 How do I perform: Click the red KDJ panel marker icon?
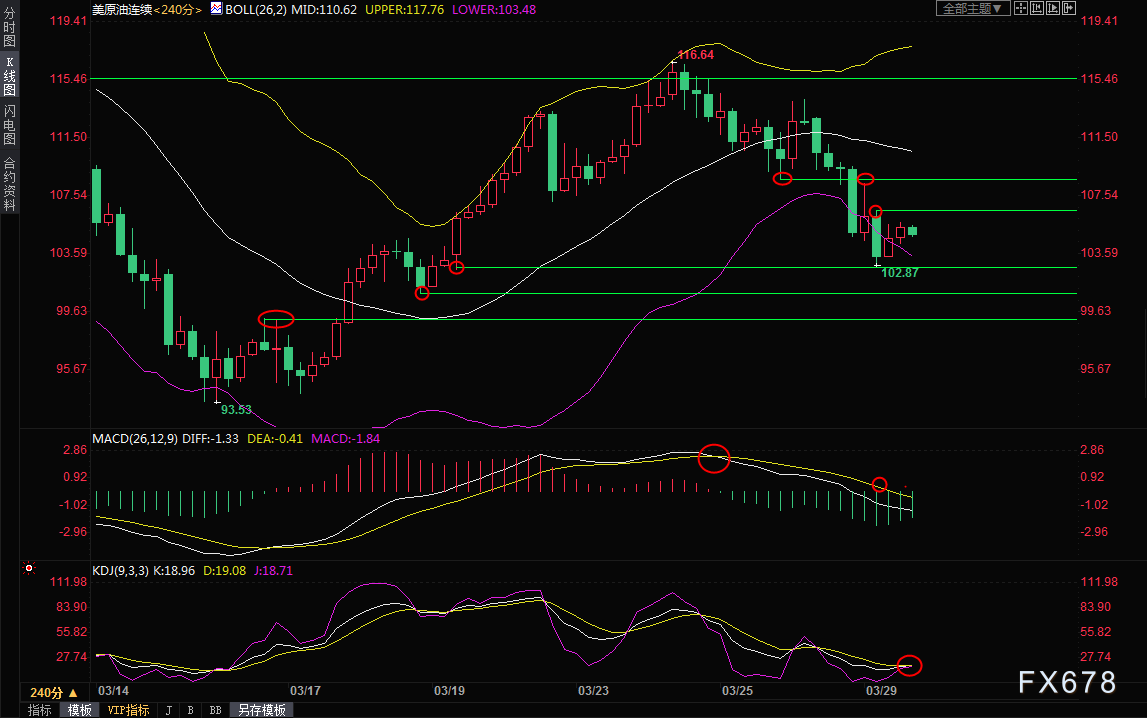29,568
